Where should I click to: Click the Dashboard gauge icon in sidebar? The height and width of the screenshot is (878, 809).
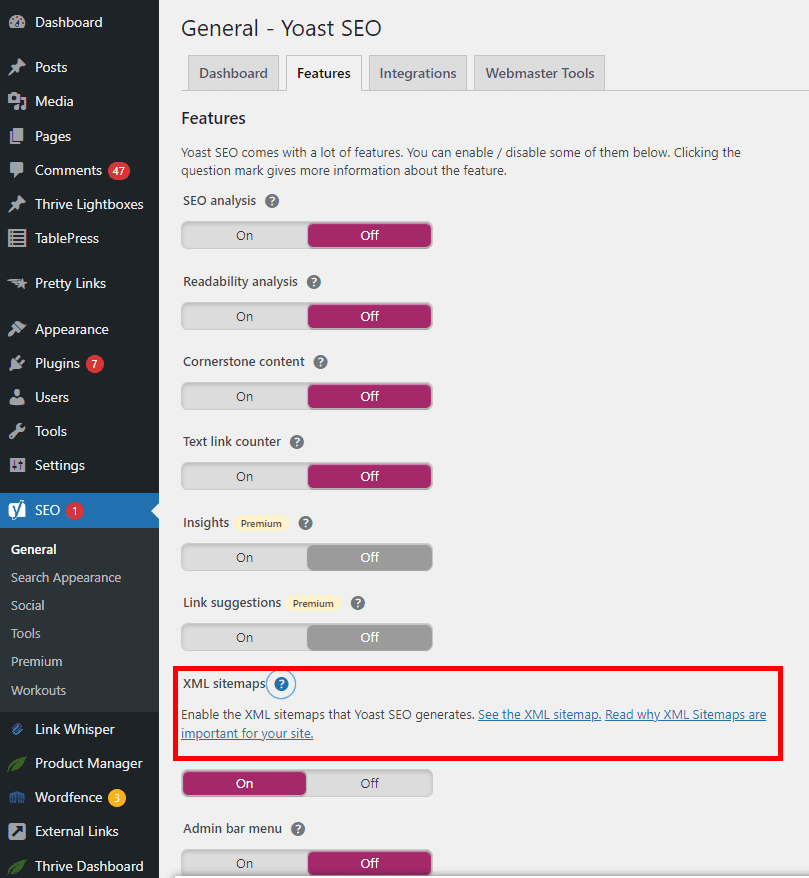tap(17, 22)
